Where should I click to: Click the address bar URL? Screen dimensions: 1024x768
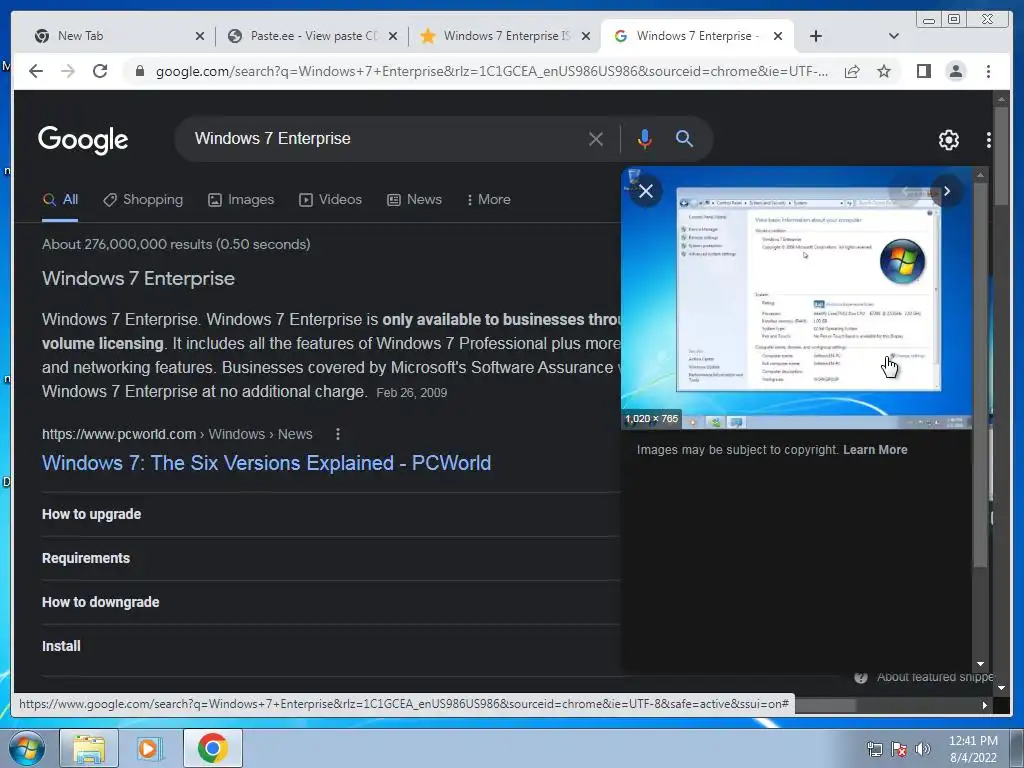pyautogui.click(x=492, y=71)
